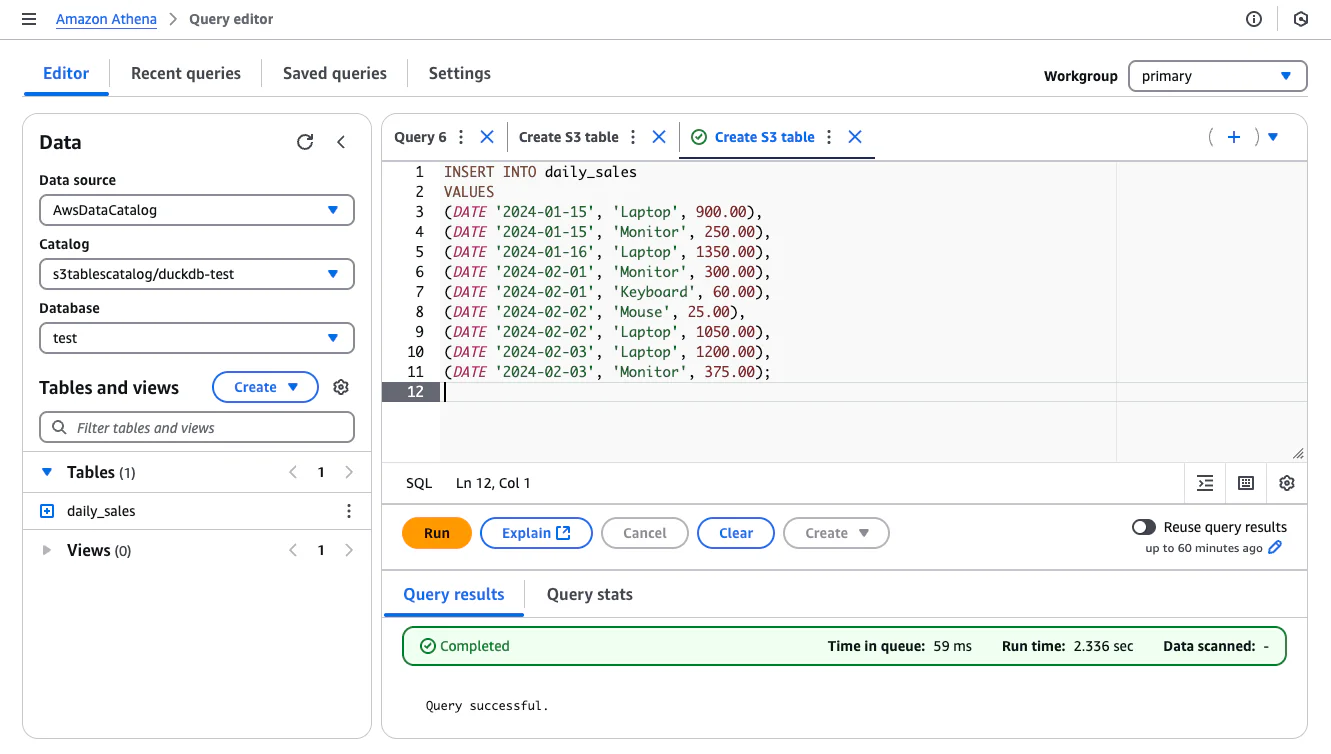Switch to the Recent queries tab
The image size is (1331, 754).
tap(186, 73)
